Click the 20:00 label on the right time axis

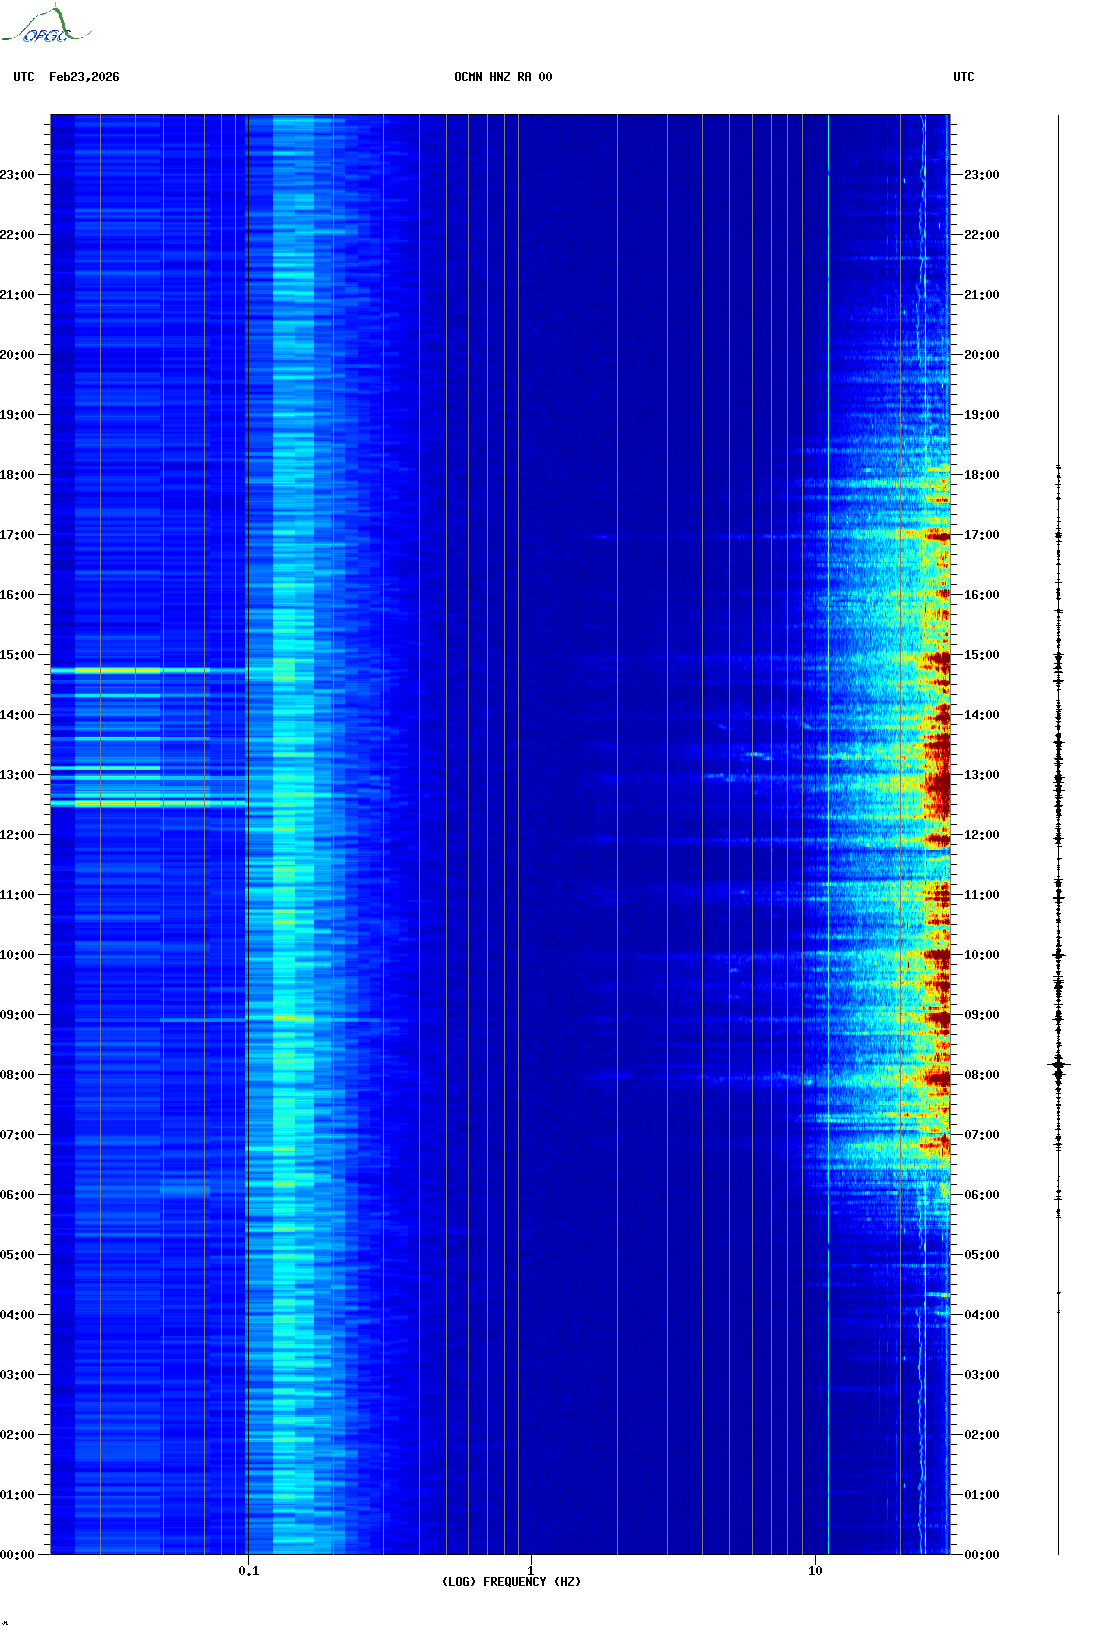981,355
